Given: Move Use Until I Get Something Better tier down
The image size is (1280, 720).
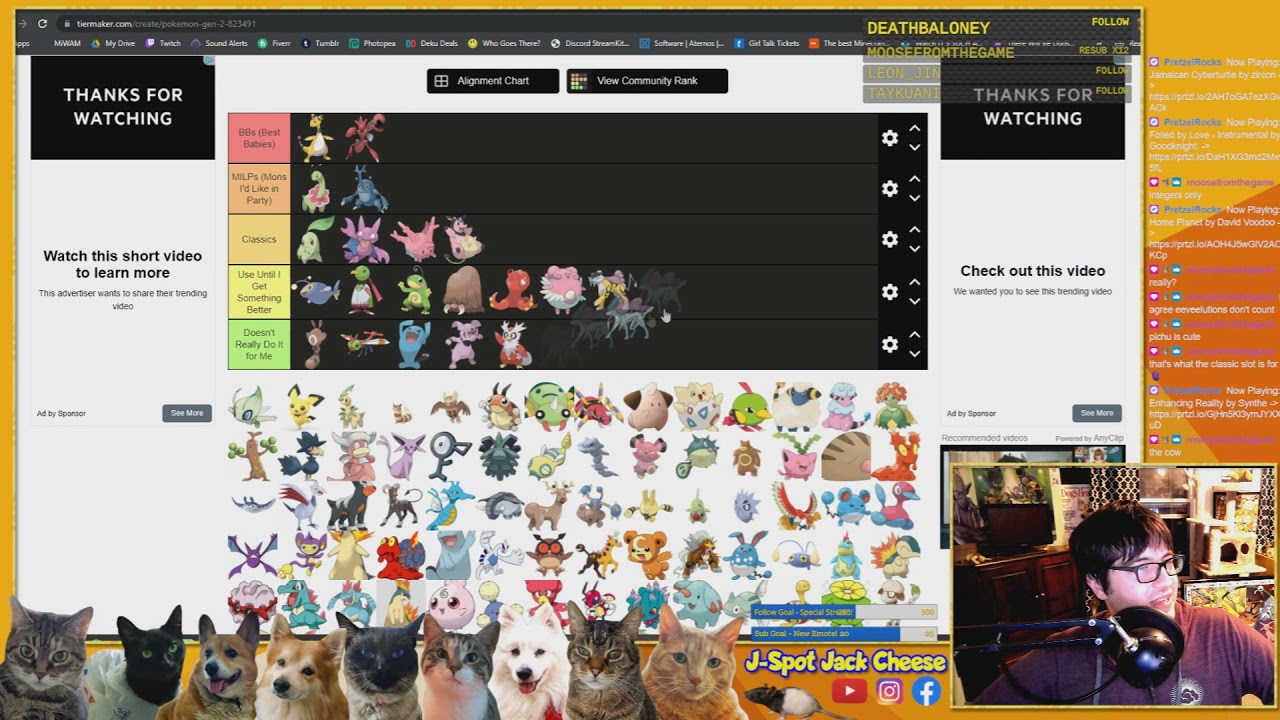Looking at the screenshot, I should 914,302.
